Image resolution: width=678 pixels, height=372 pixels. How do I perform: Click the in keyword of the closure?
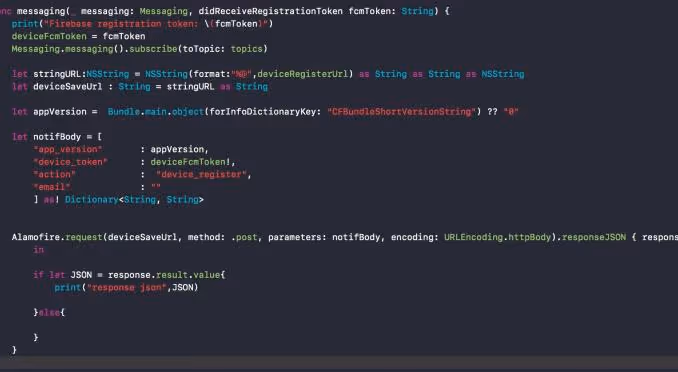coord(38,250)
